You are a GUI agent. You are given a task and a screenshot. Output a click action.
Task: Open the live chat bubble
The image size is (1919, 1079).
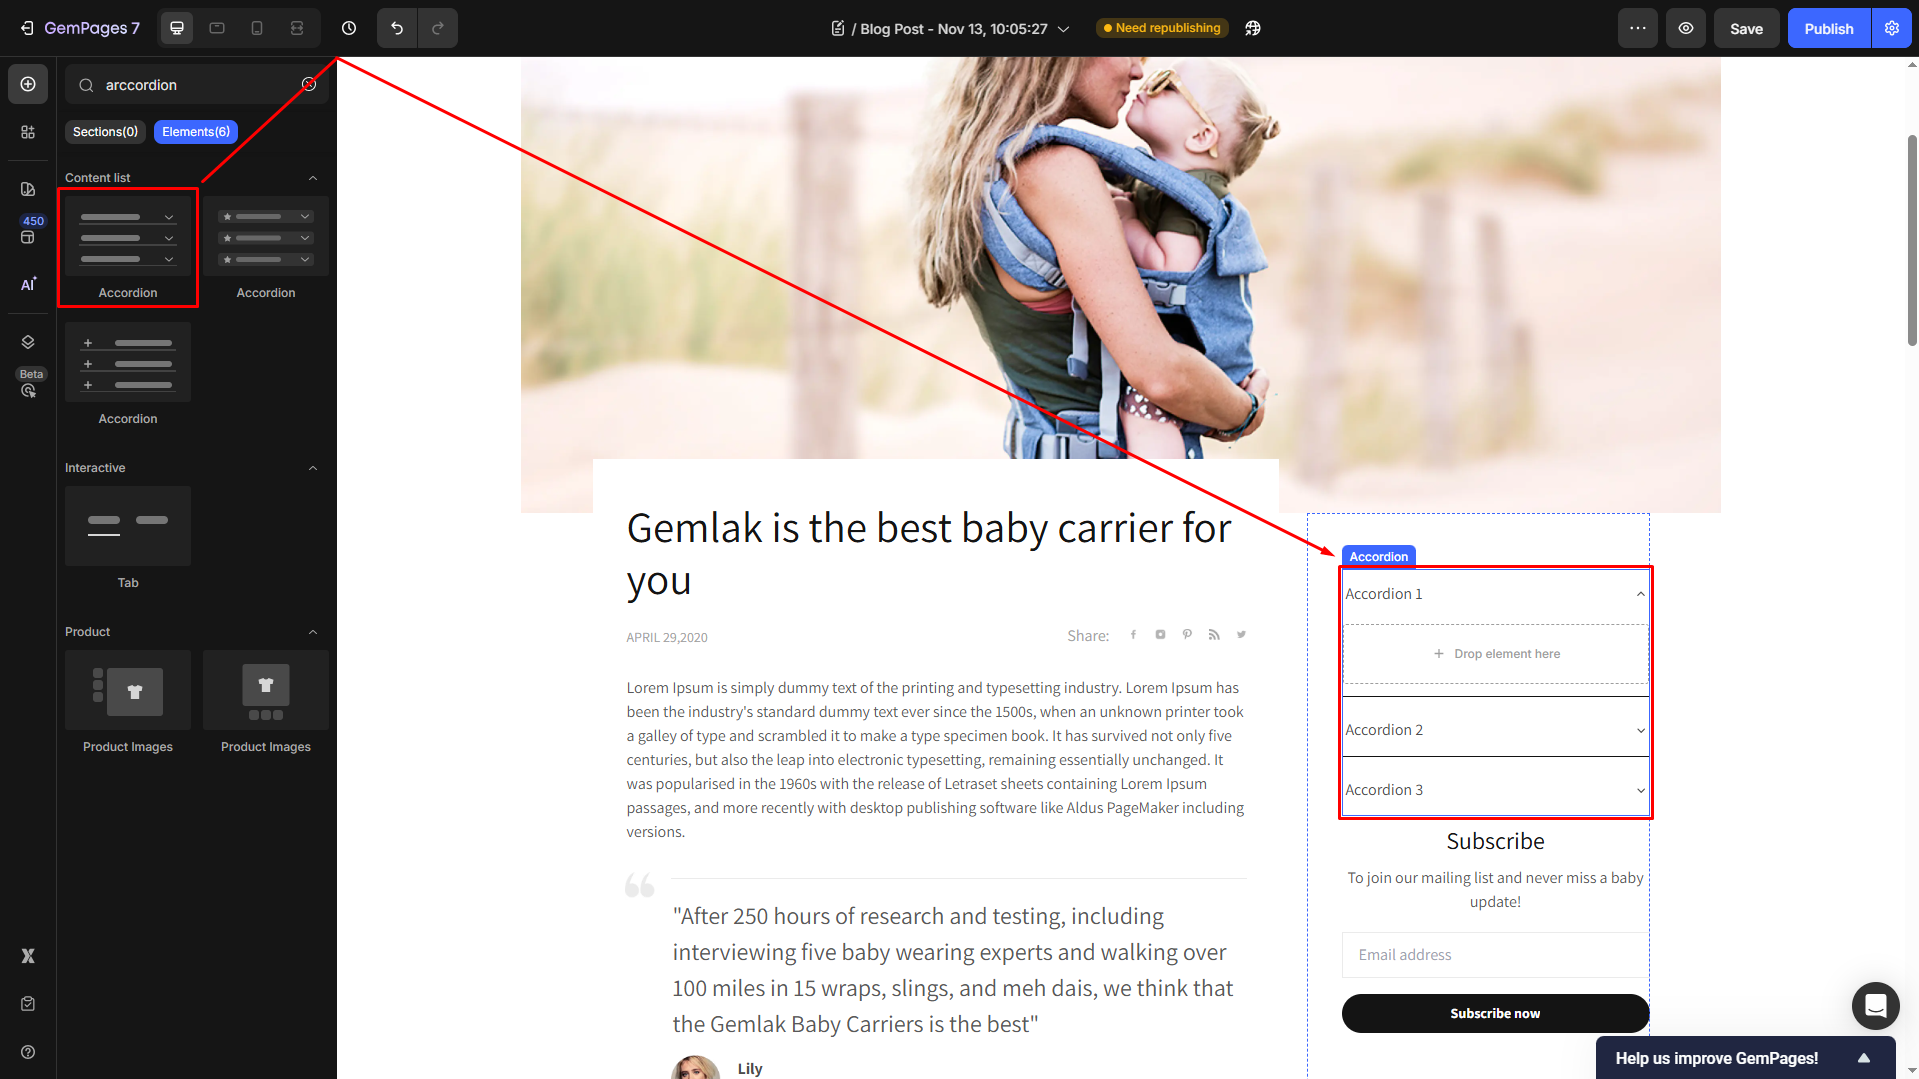pyautogui.click(x=1875, y=1005)
